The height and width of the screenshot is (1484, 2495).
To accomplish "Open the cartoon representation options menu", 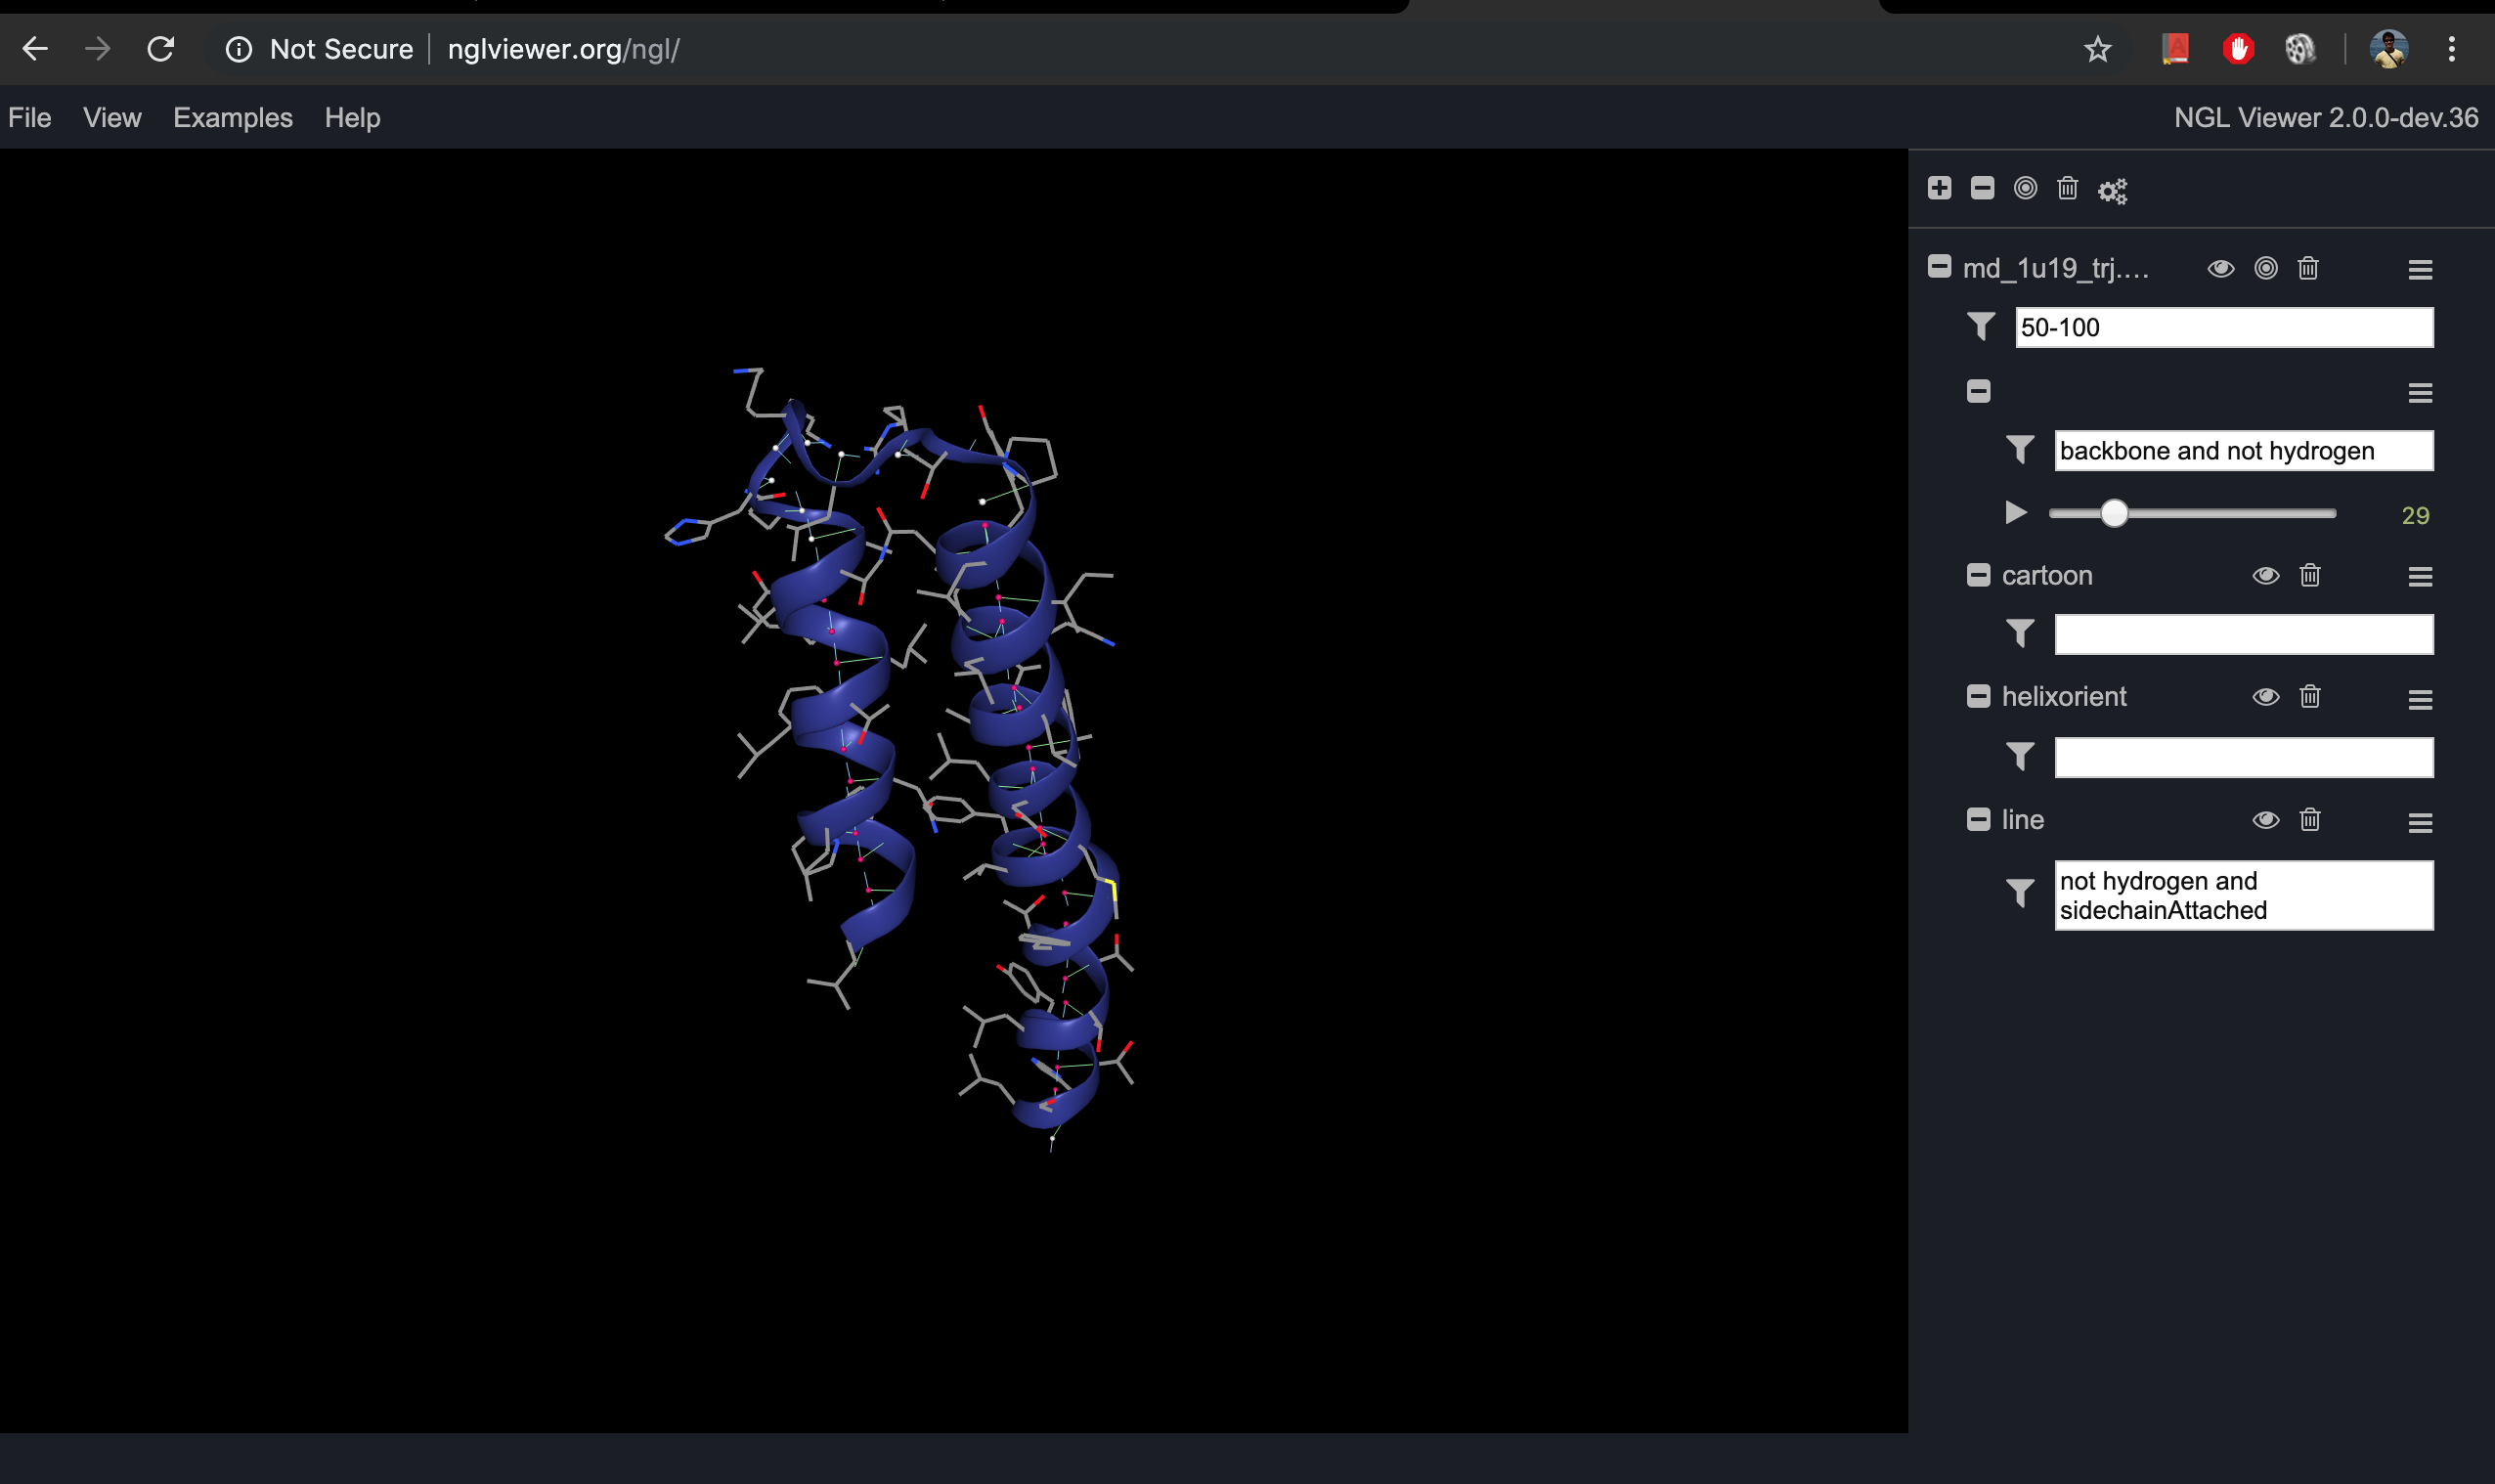I will click(x=2420, y=577).
